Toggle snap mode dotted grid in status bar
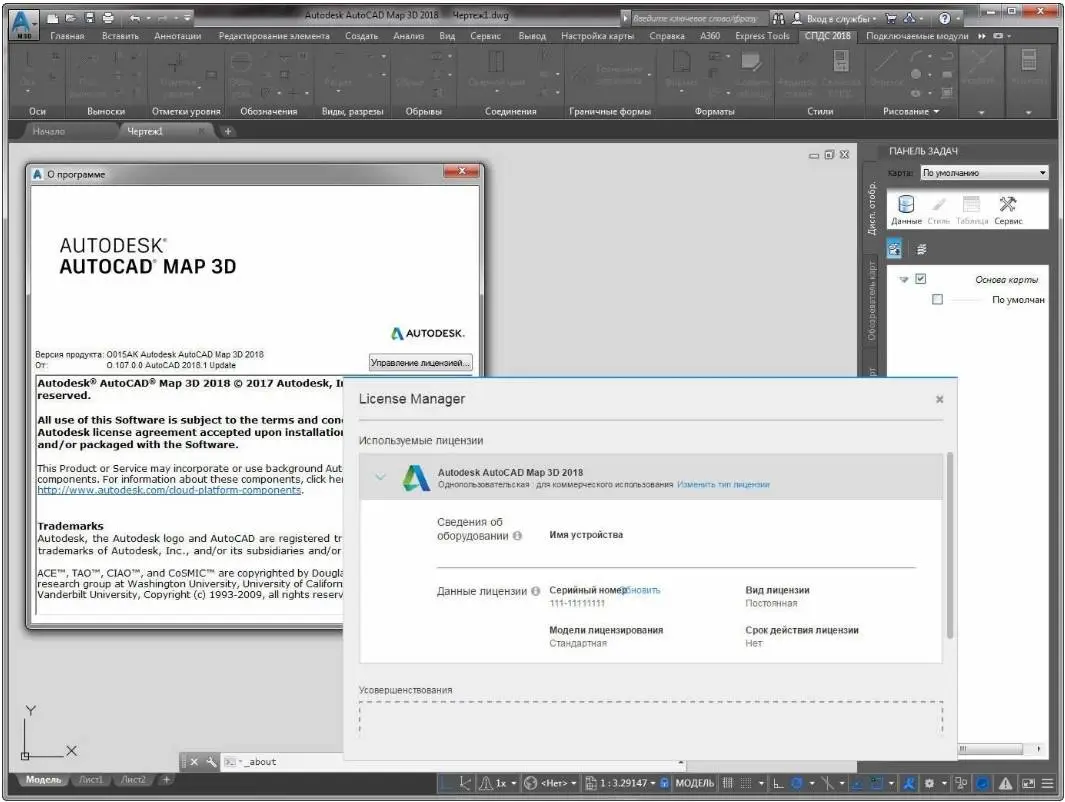 [x=745, y=783]
